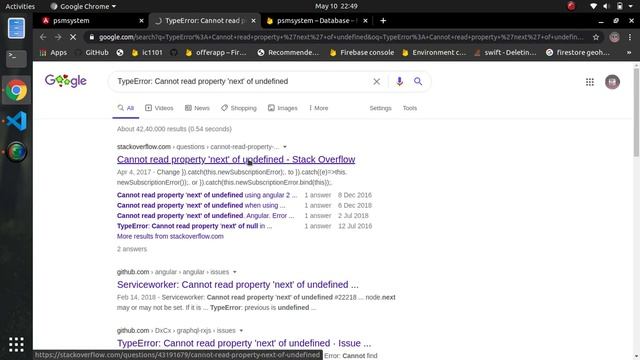640x360 pixels.
Task: Open the Recommende... bookmark
Action: 289,53
